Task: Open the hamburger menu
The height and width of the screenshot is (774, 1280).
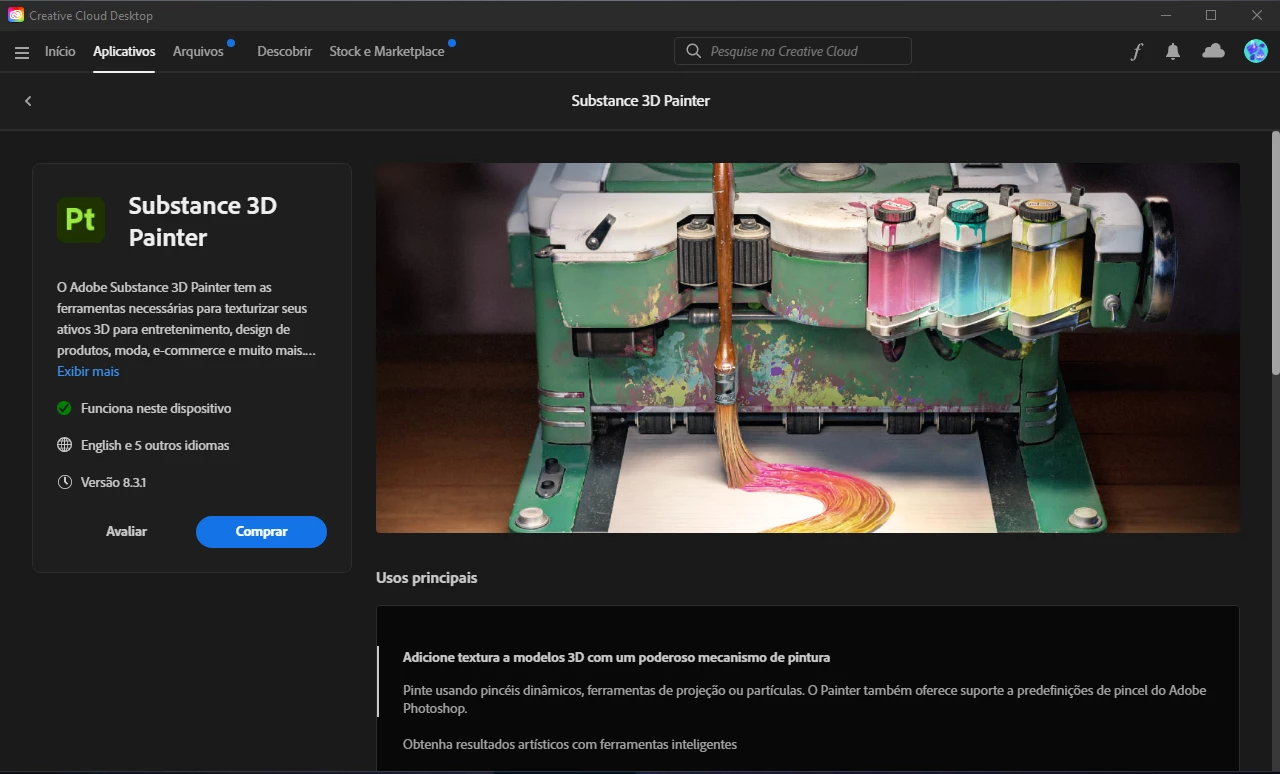Action: pos(22,52)
